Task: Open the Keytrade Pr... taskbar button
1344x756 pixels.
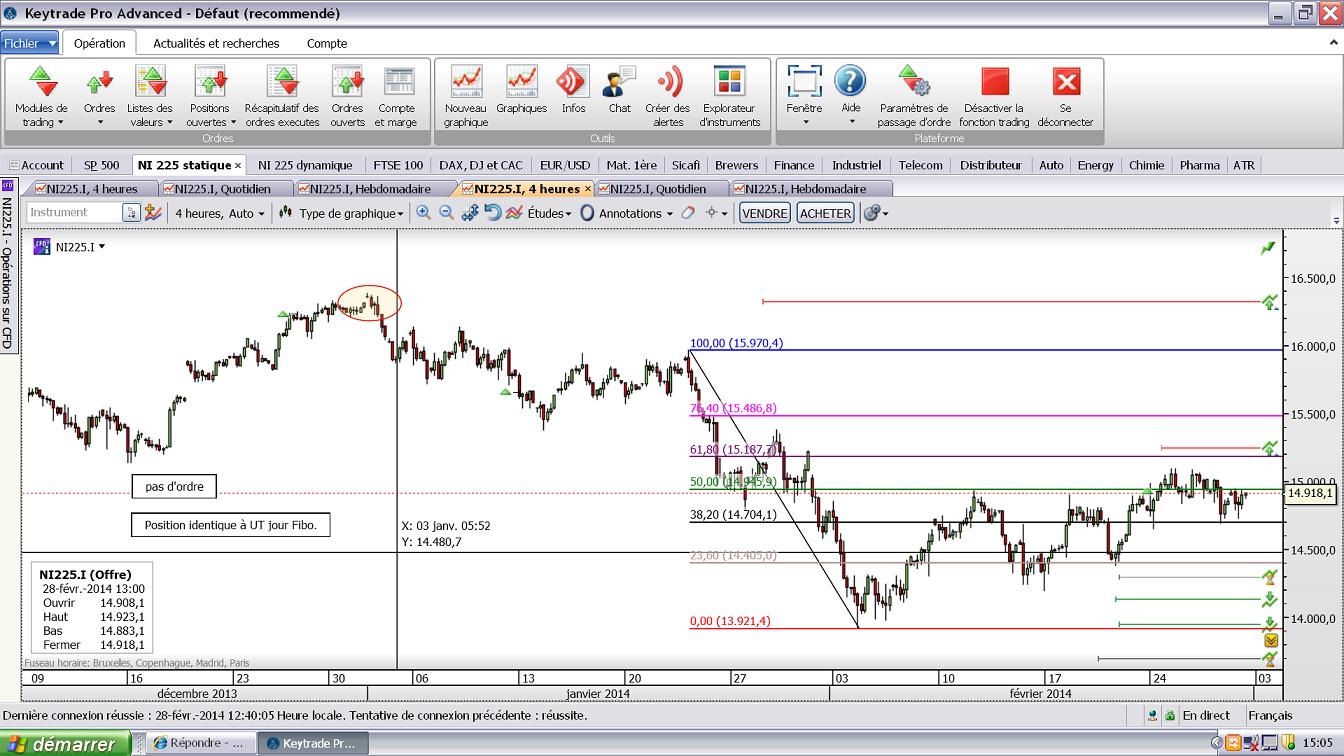Action: pyautogui.click(x=313, y=744)
